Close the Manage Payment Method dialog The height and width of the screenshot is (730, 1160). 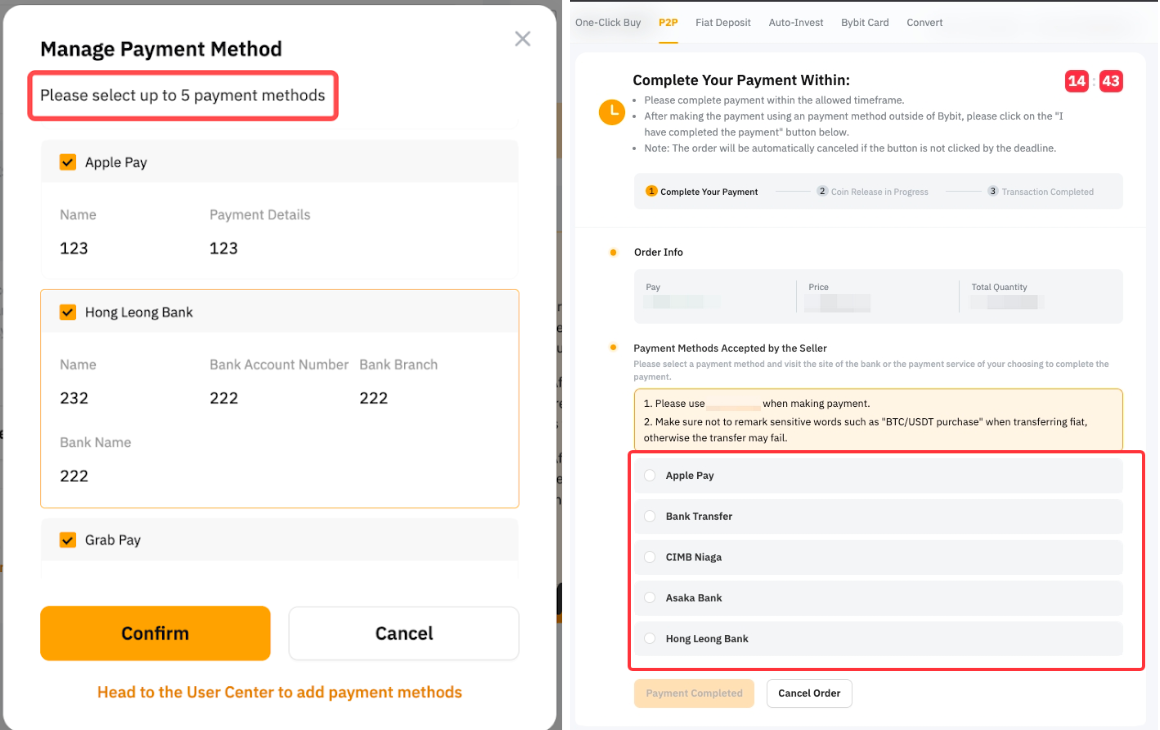pos(522,39)
